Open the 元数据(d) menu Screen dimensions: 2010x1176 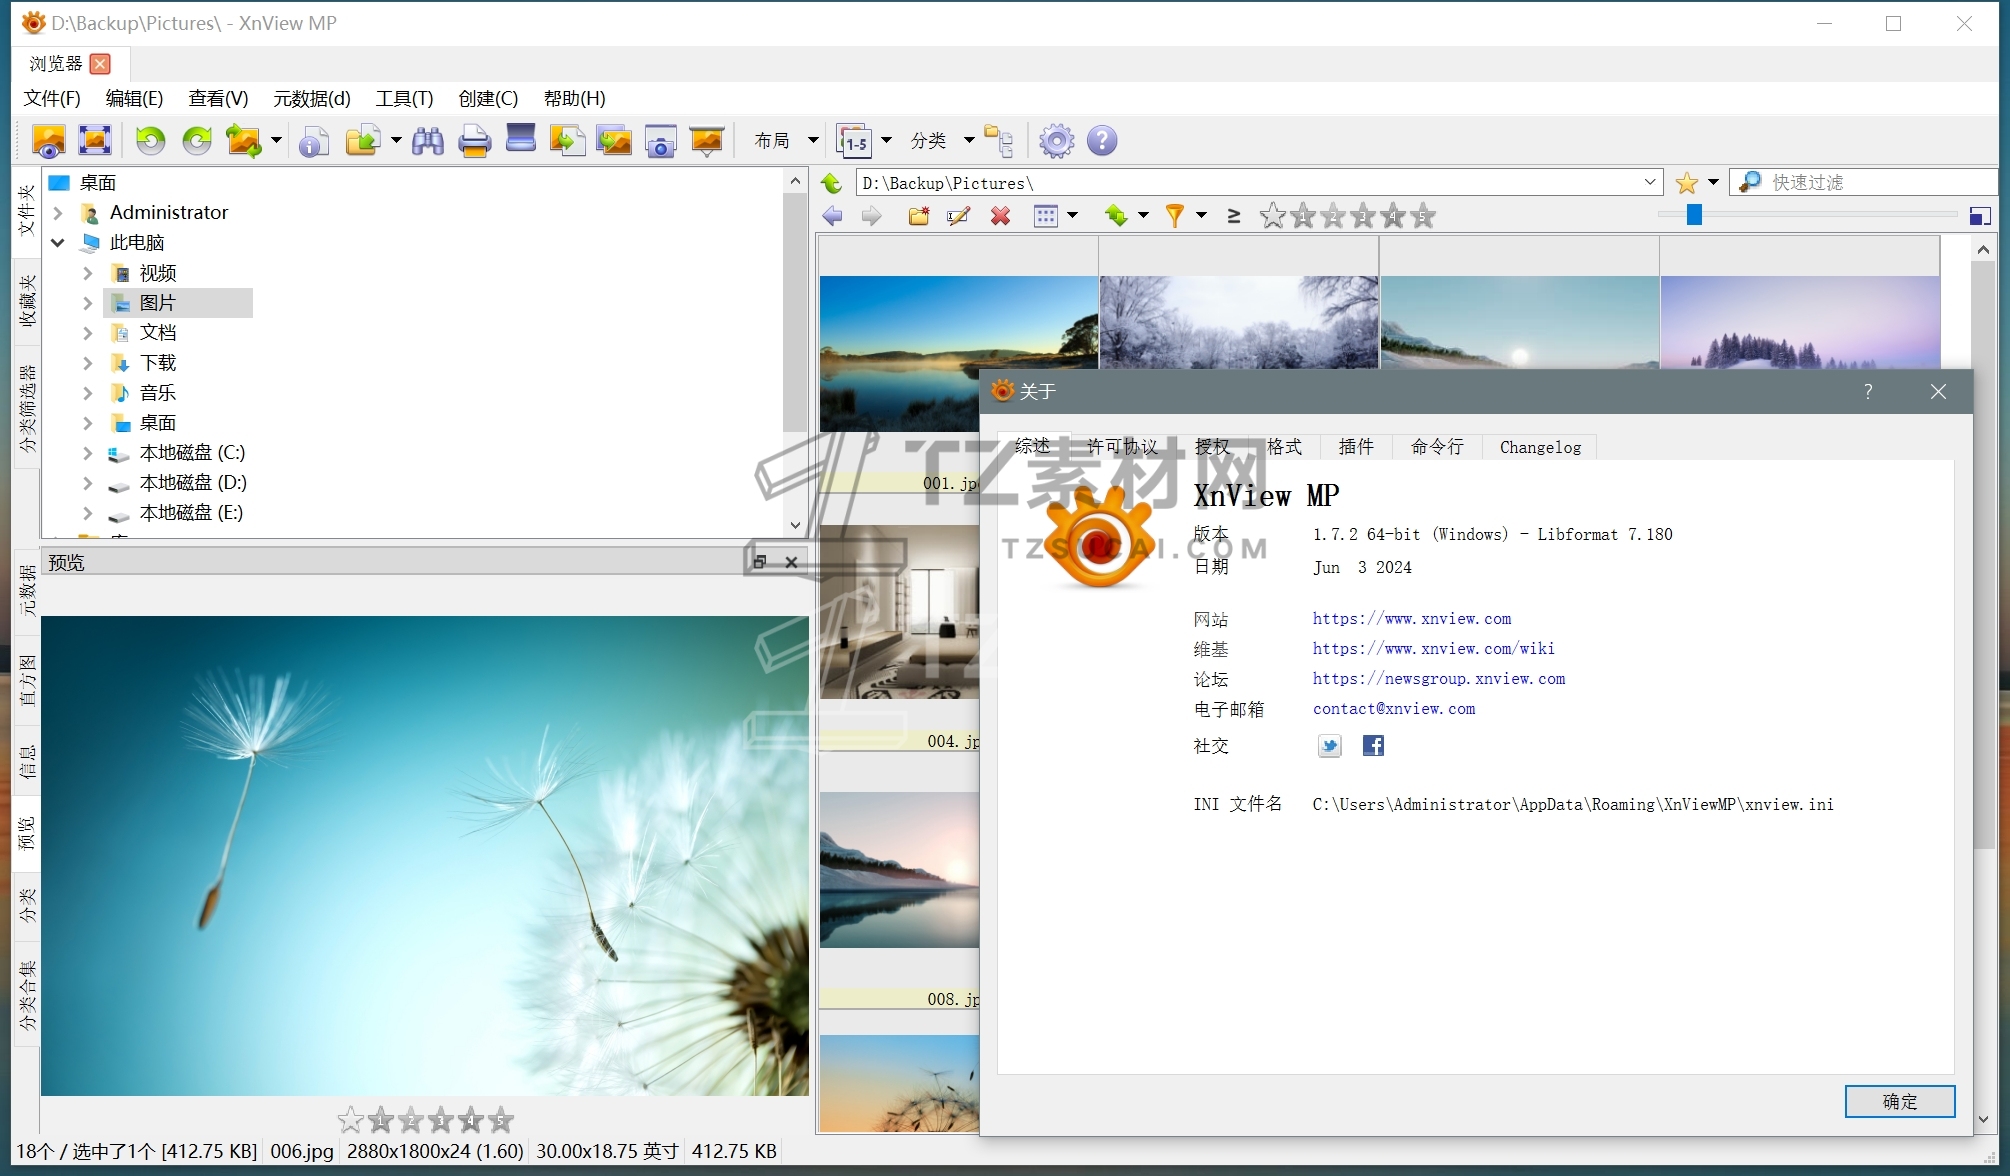click(x=312, y=98)
